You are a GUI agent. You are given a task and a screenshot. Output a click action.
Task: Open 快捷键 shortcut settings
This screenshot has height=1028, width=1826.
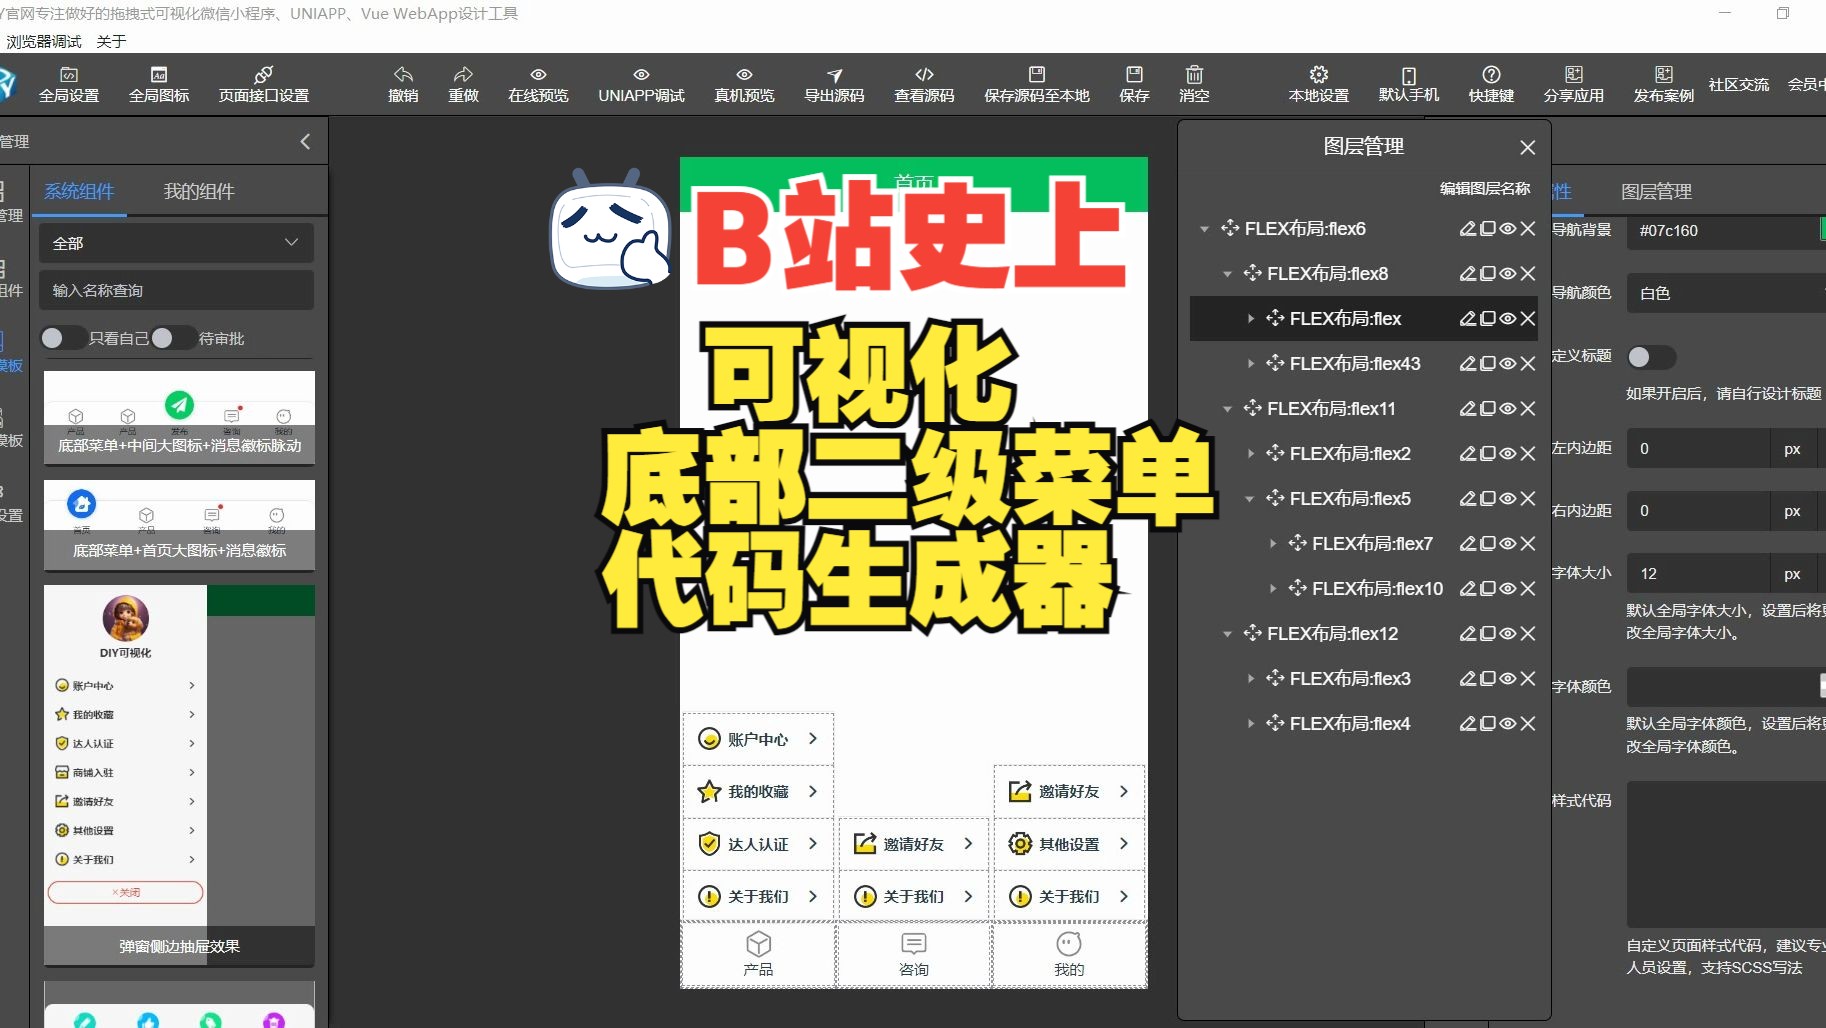coord(1489,84)
